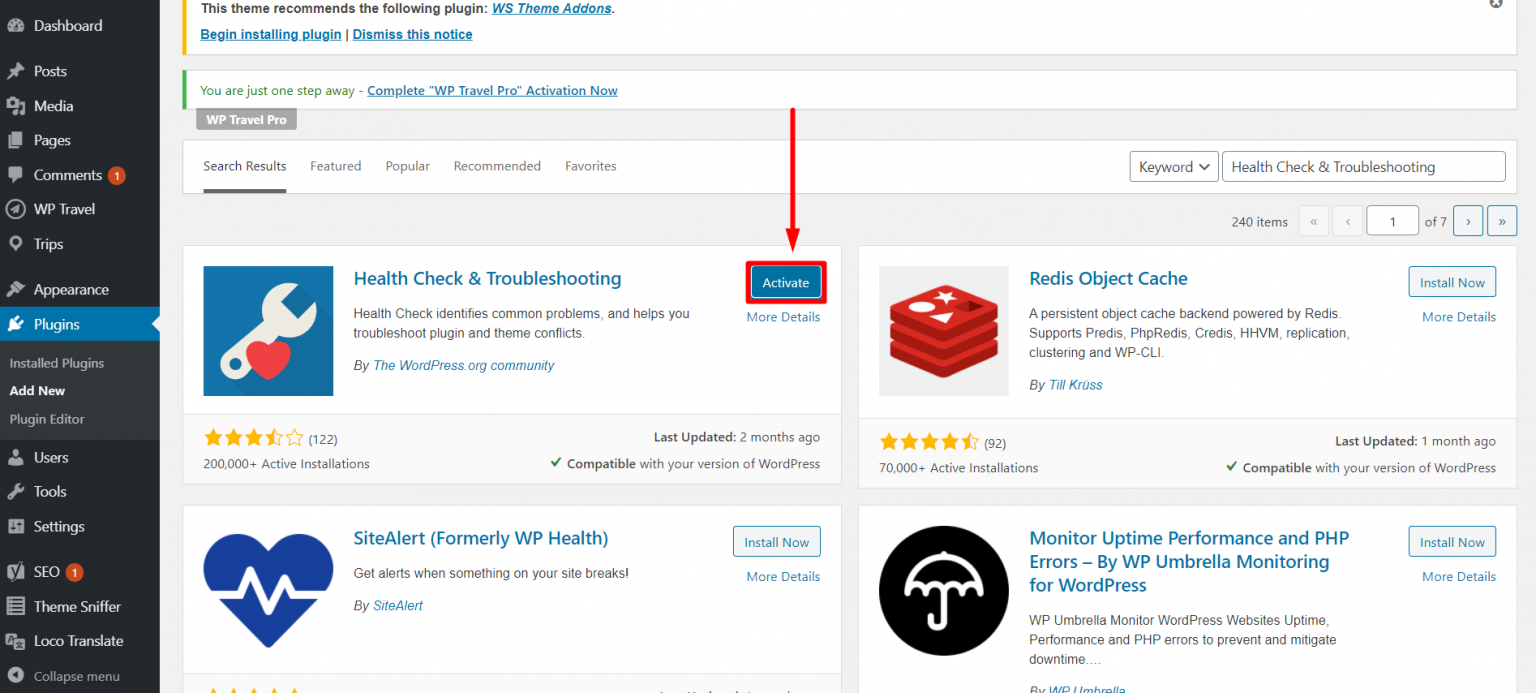Image resolution: width=1536 pixels, height=693 pixels.
Task: View More Details for WP Umbrella plugin
Action: [x=1459, y=577]
